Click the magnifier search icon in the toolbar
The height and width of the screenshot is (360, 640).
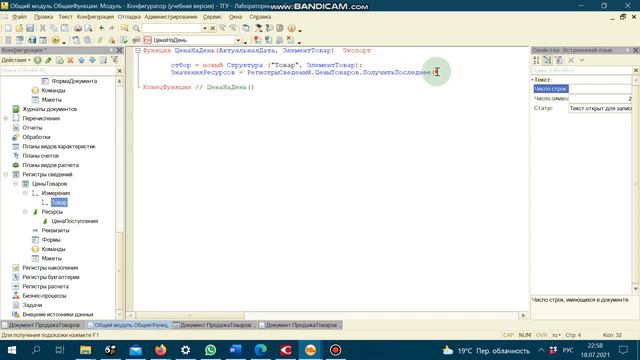click(x=136, y=28)
